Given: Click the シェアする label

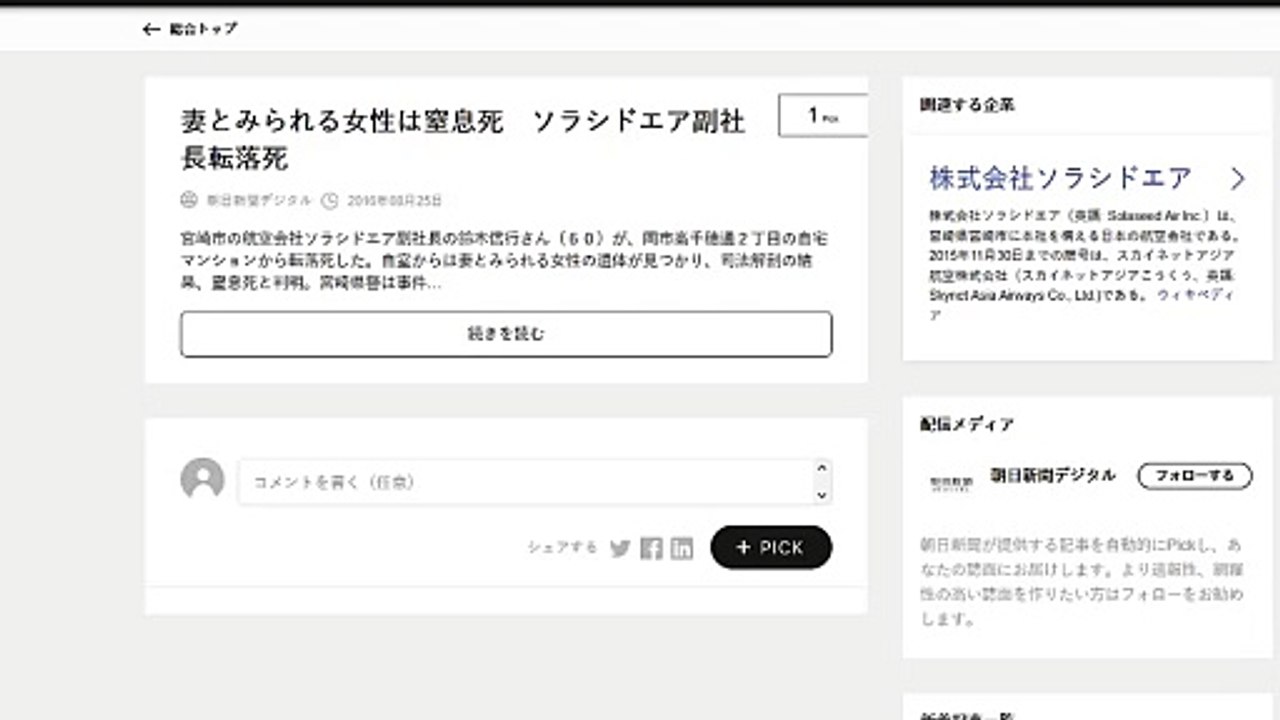Looking at the screenshot, I should click(x=562, y=548).
